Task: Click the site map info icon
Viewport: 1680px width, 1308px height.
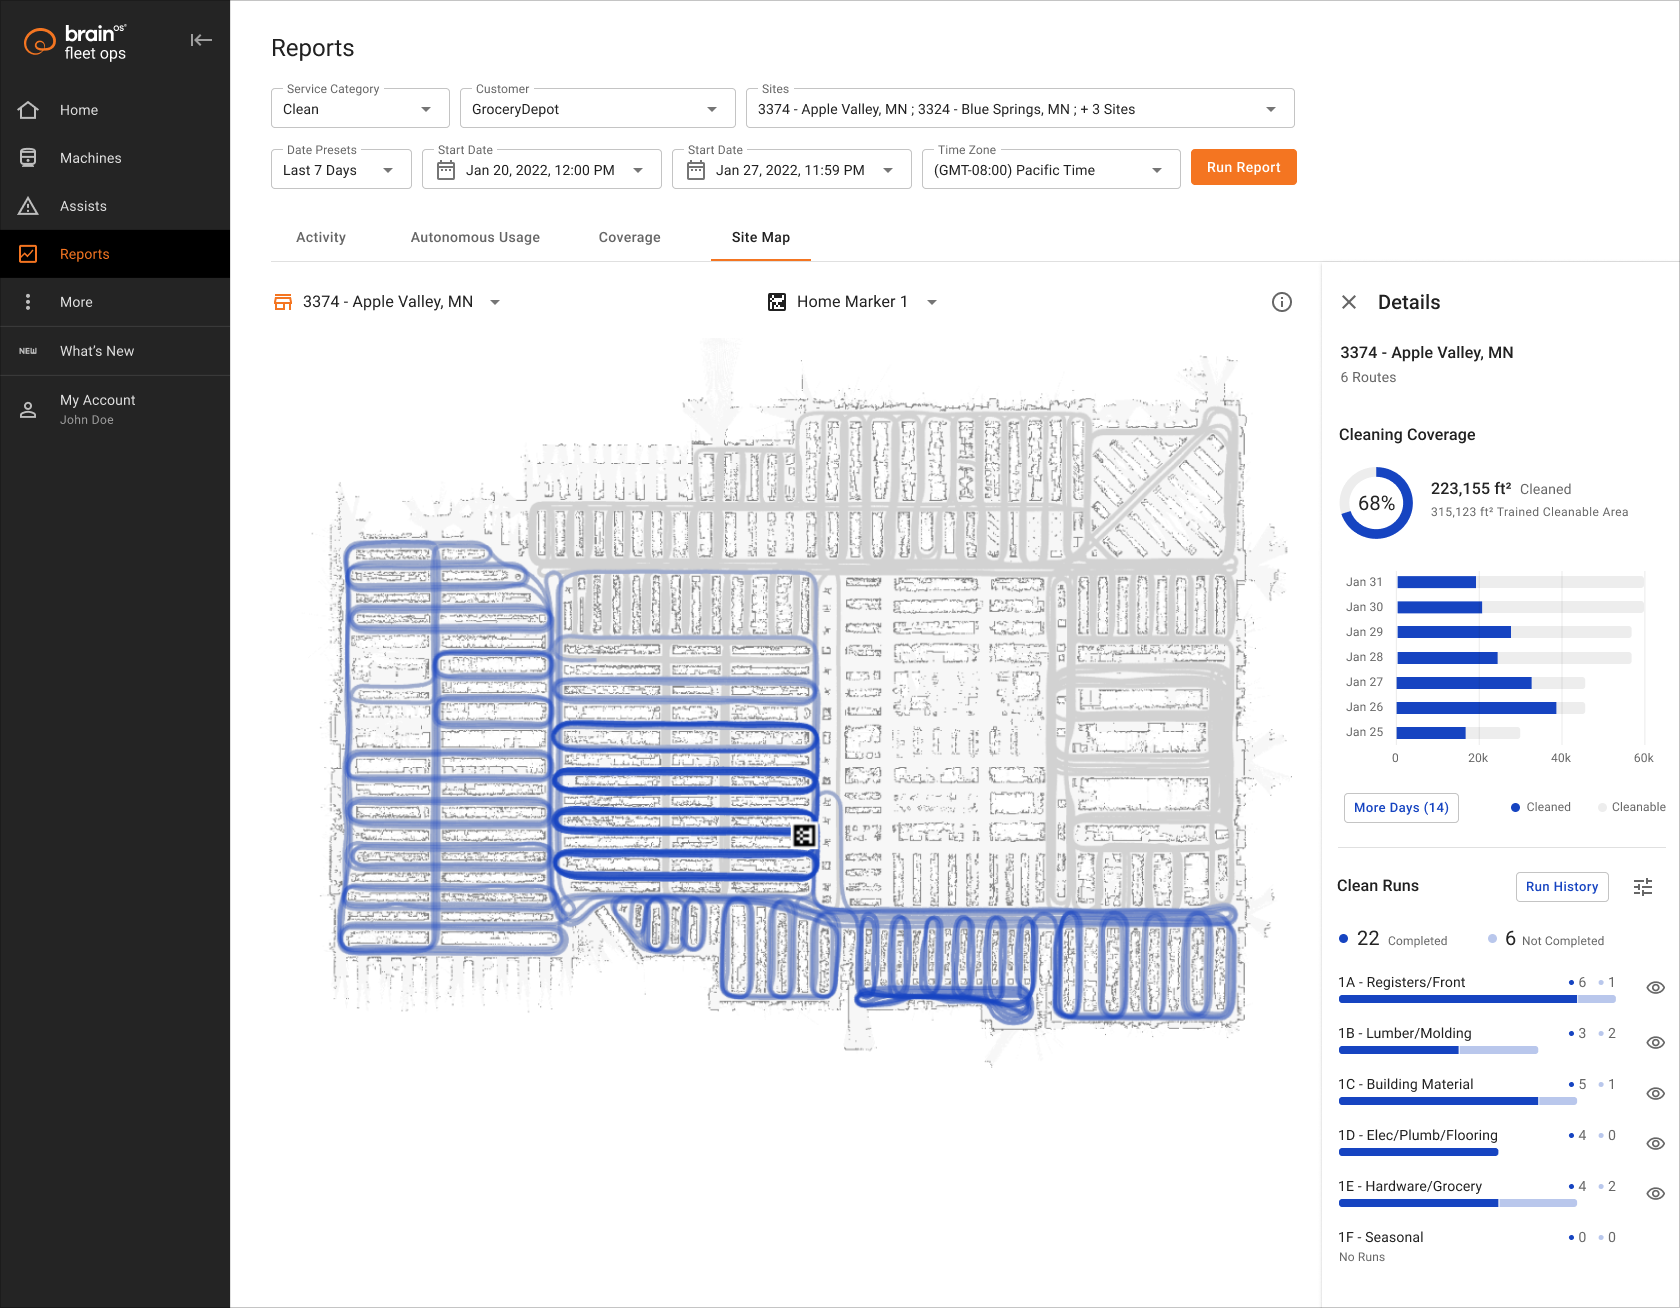Action: point(1282,301)
